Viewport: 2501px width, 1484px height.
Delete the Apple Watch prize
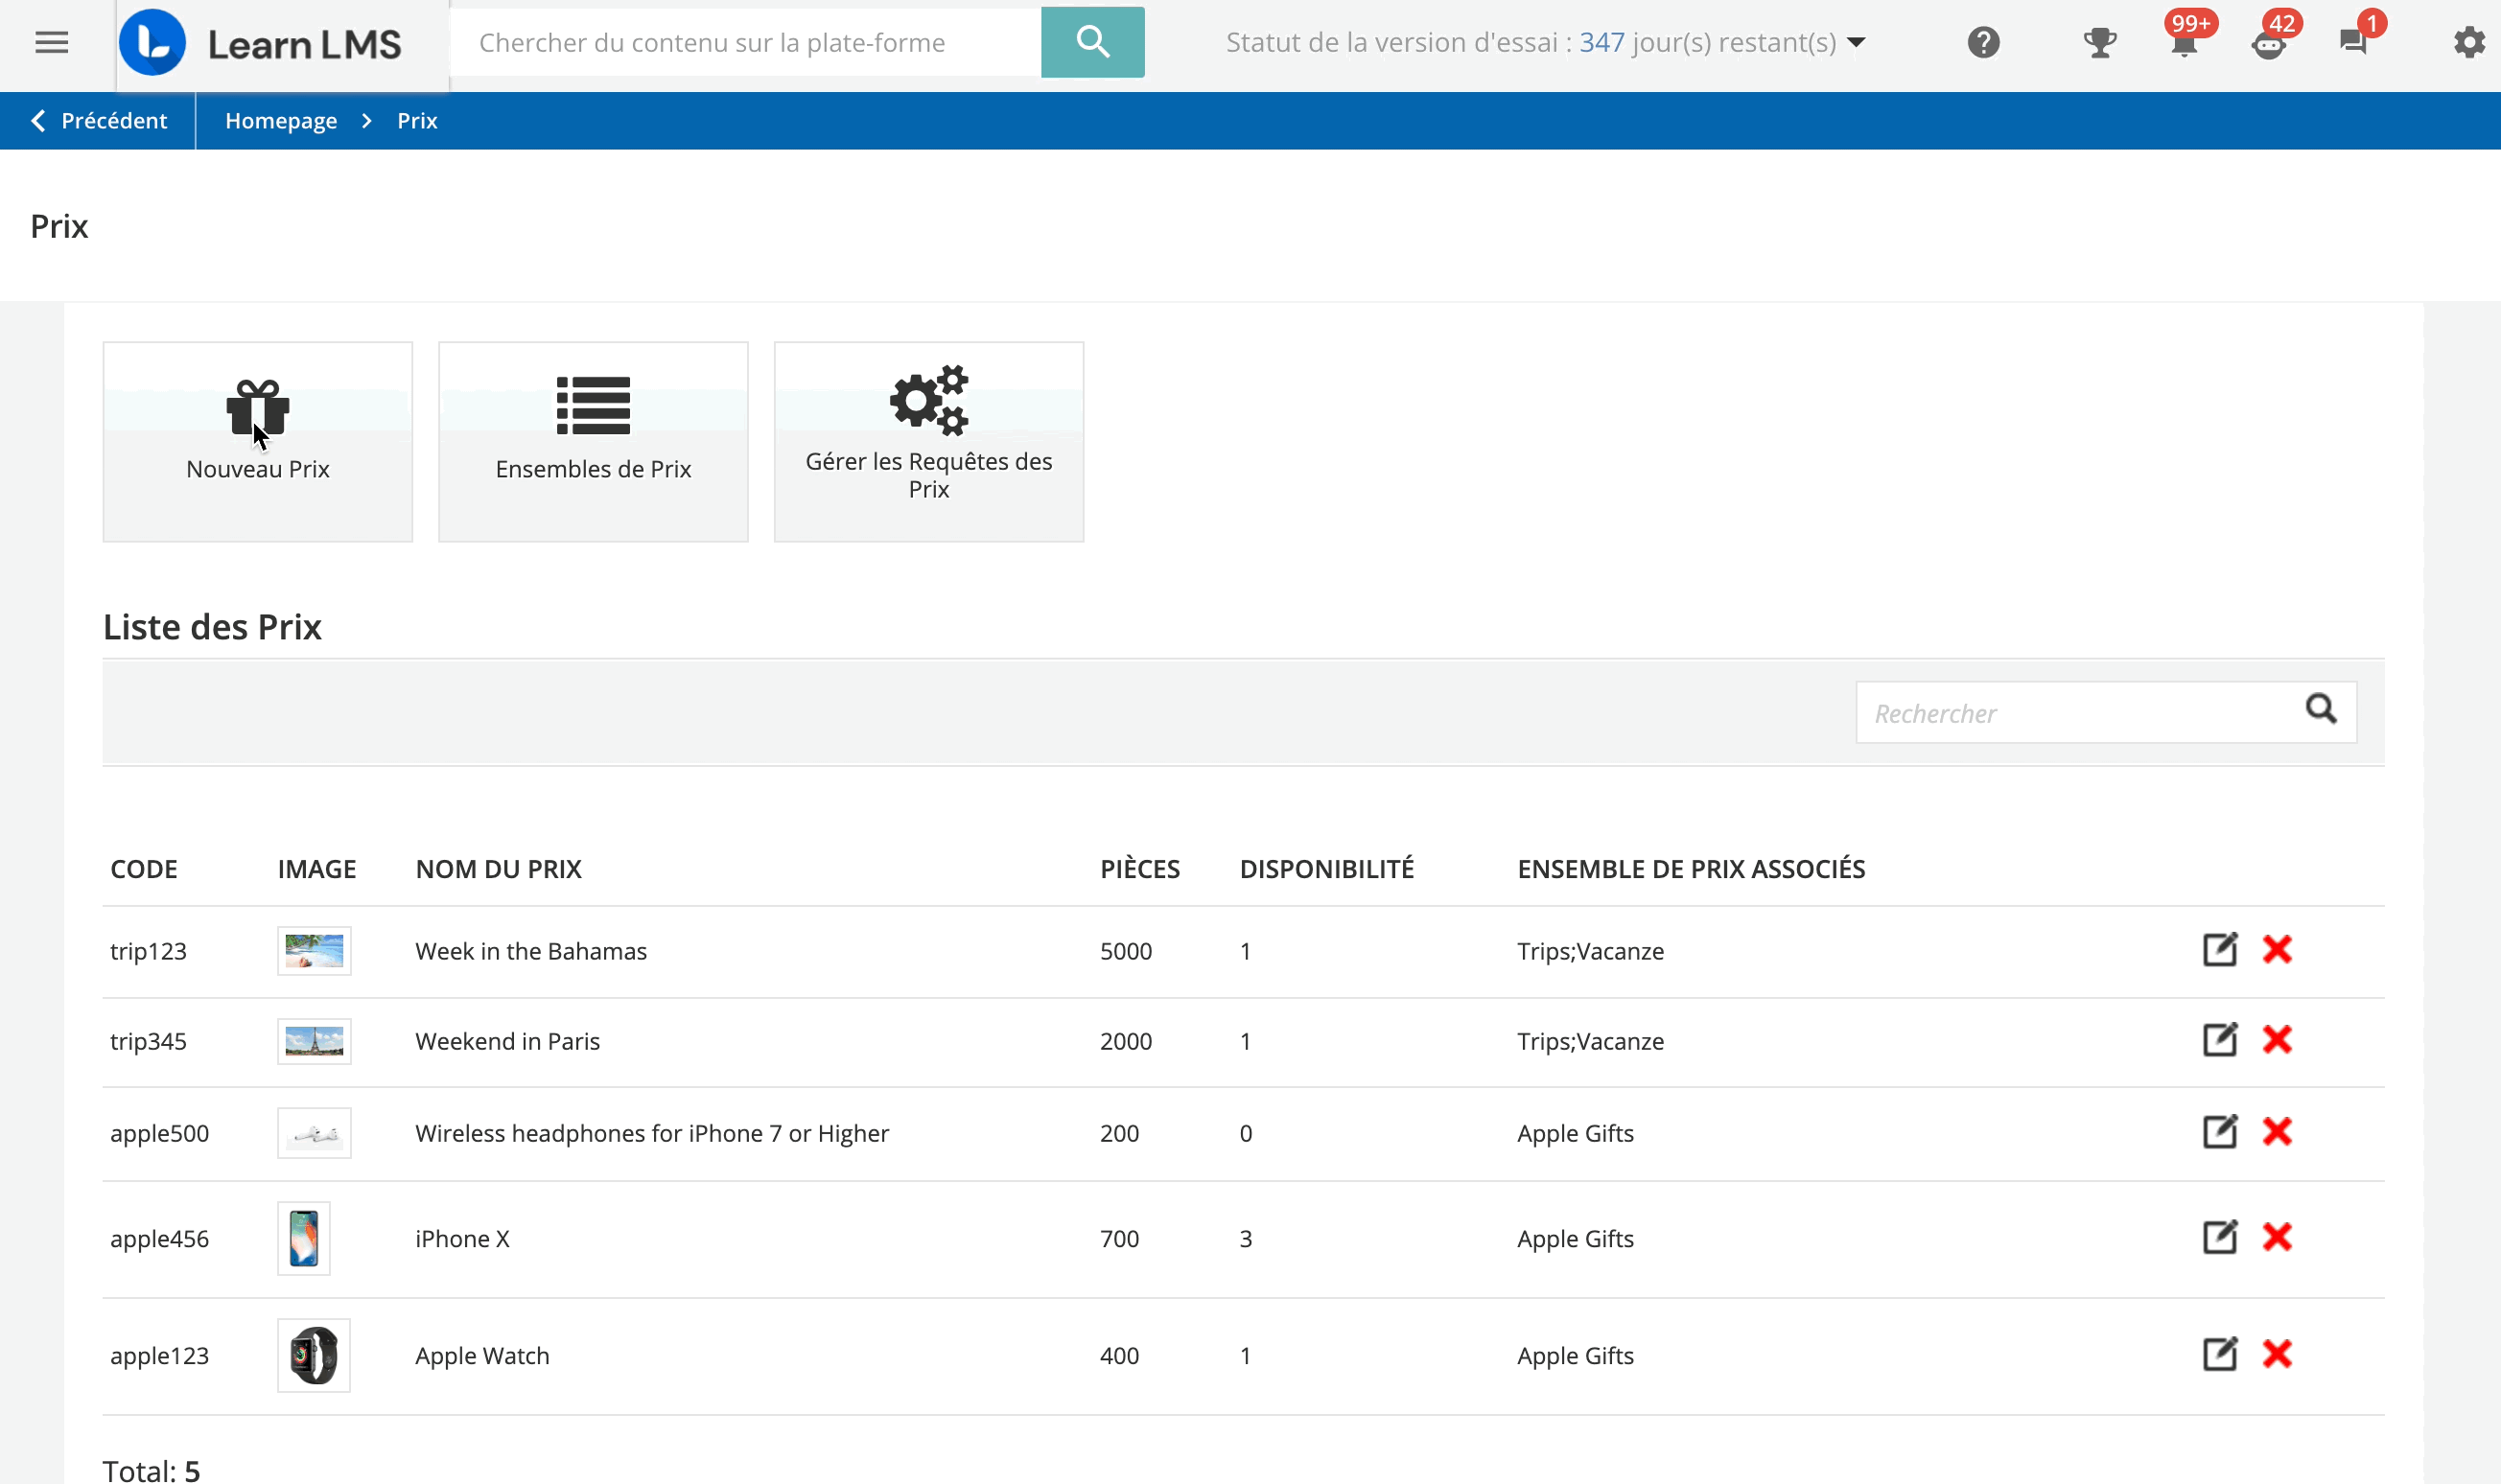pyautogui.click(x=2277, y=1354)
